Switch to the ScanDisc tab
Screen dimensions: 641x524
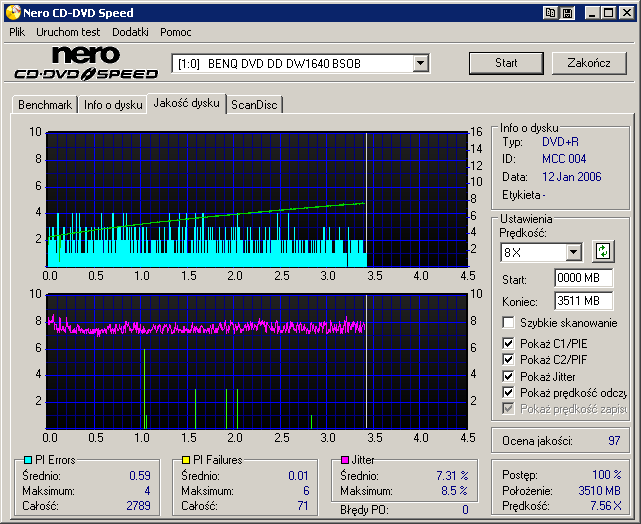click(254, 105)
